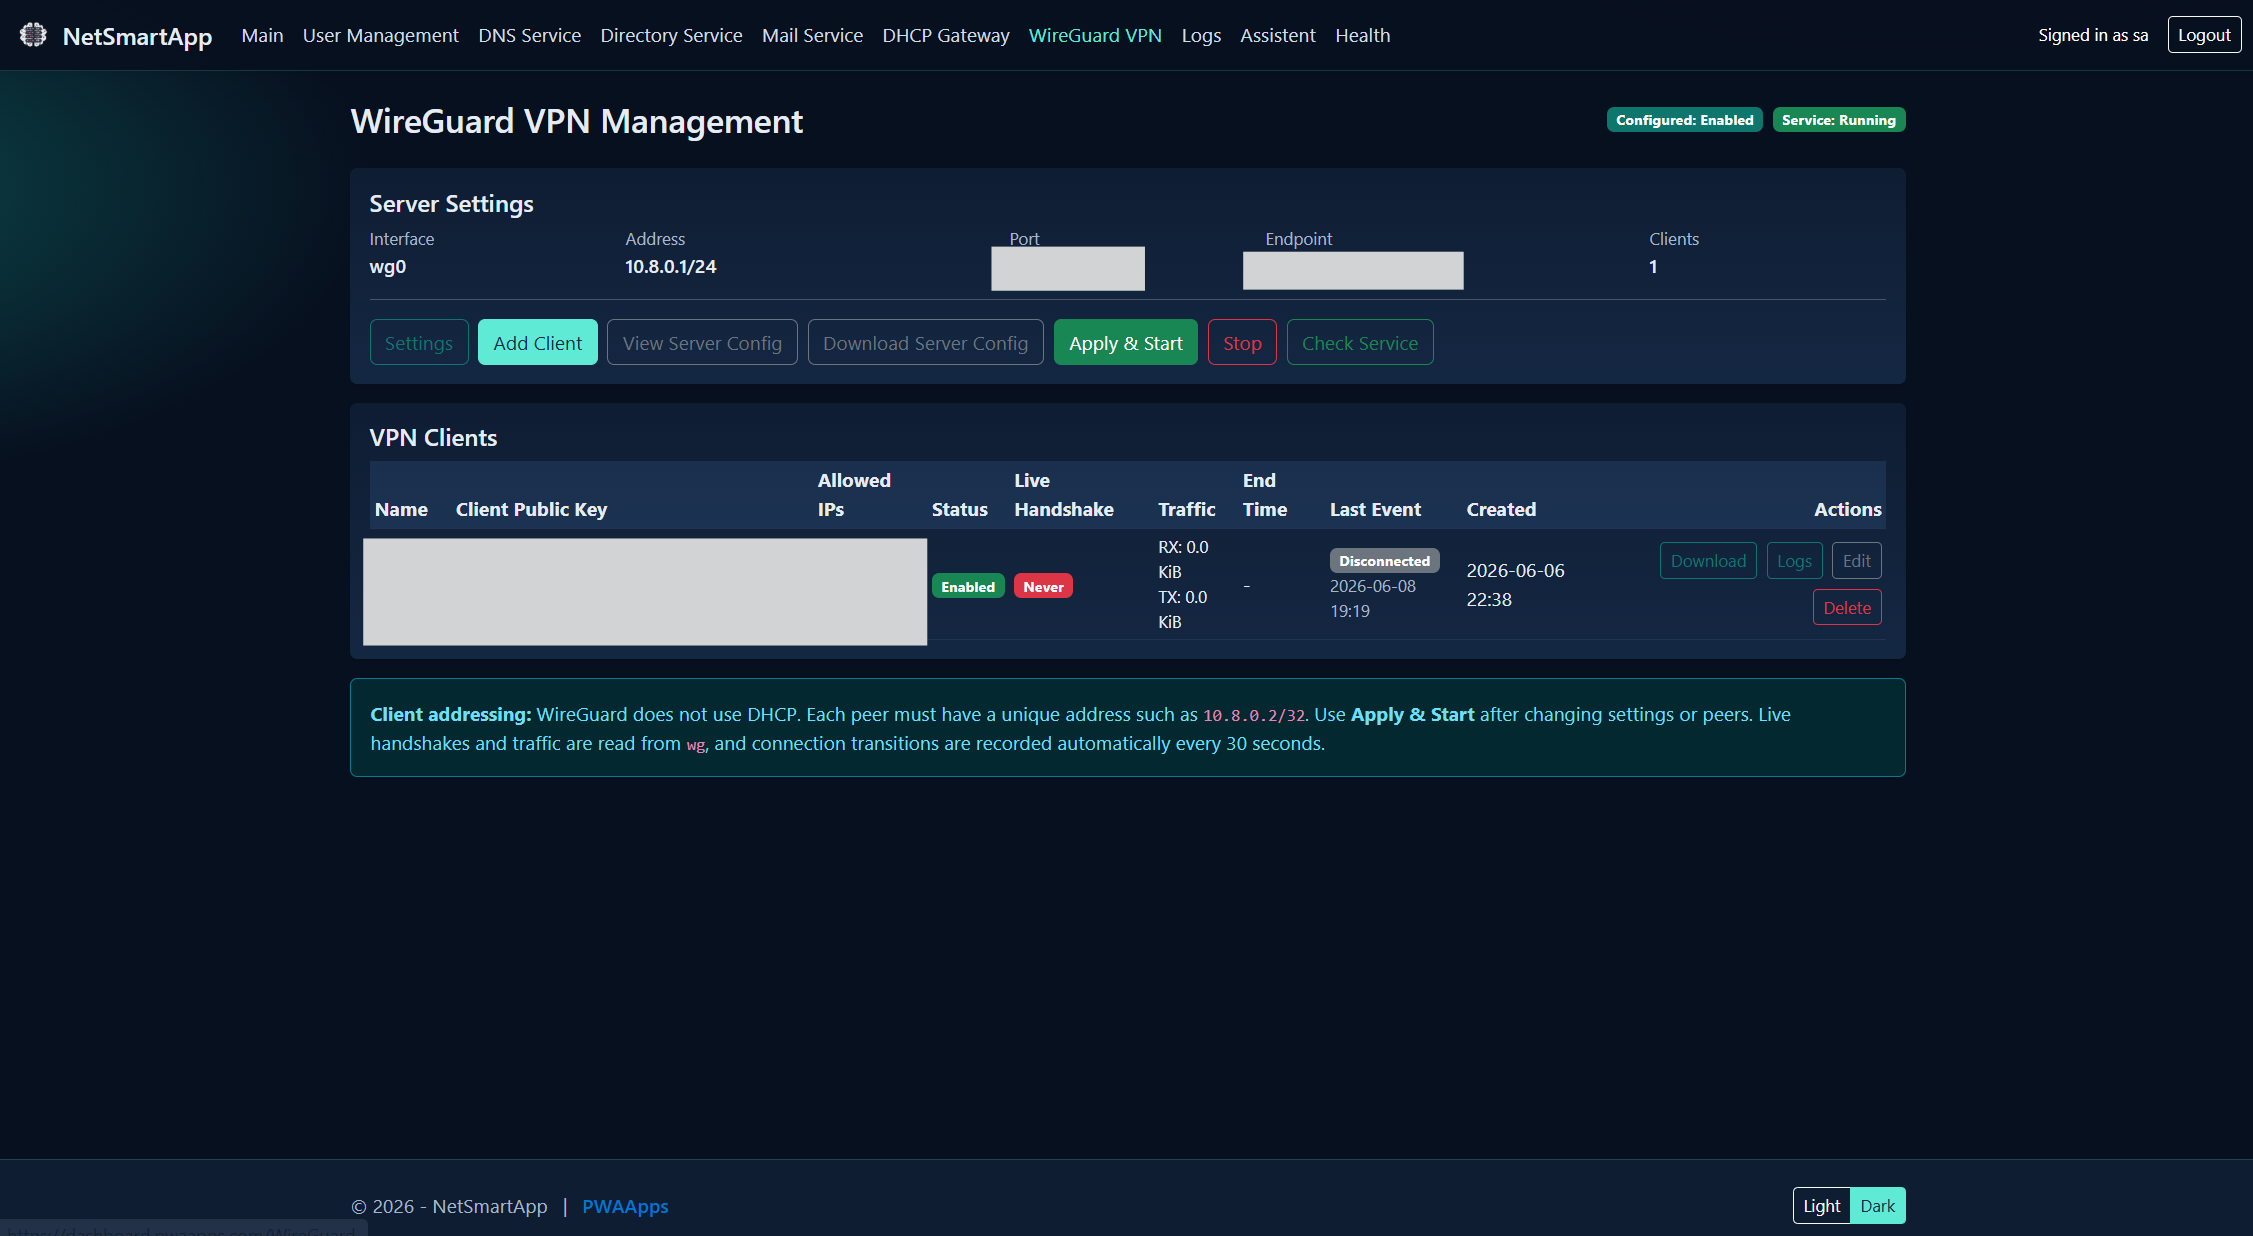Click the Server Settings heading
2253x1236 pixels.
coord(451,204)
